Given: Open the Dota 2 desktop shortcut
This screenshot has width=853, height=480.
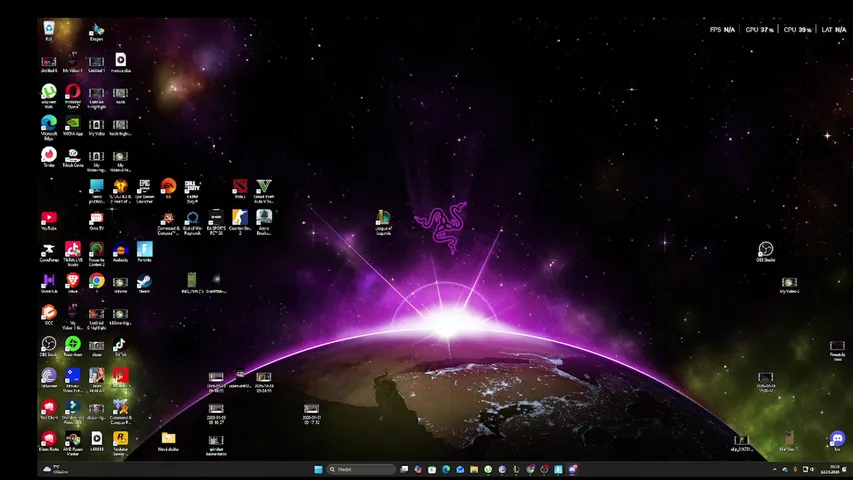Looking at the screenshot, I should [240, 188].
